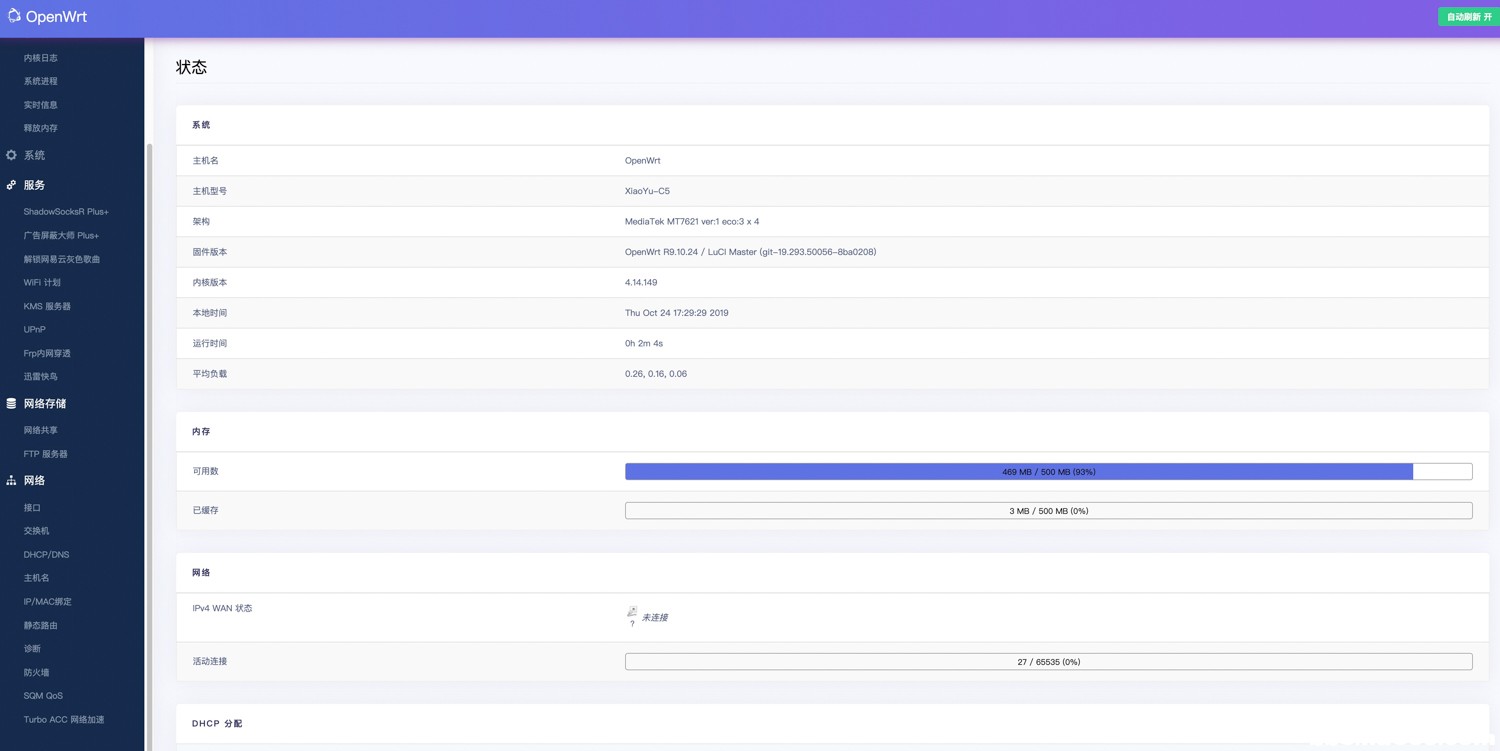Open the Turbo ACC 网络加速 page
This screenshot has width=1500, height=751.
tap(64, 719)
